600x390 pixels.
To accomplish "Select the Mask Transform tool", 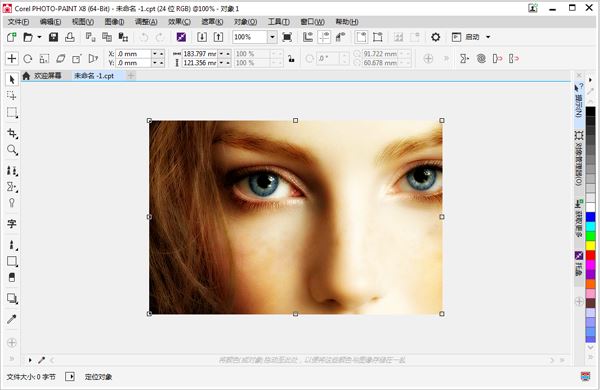I will click(x=11, y=96).
